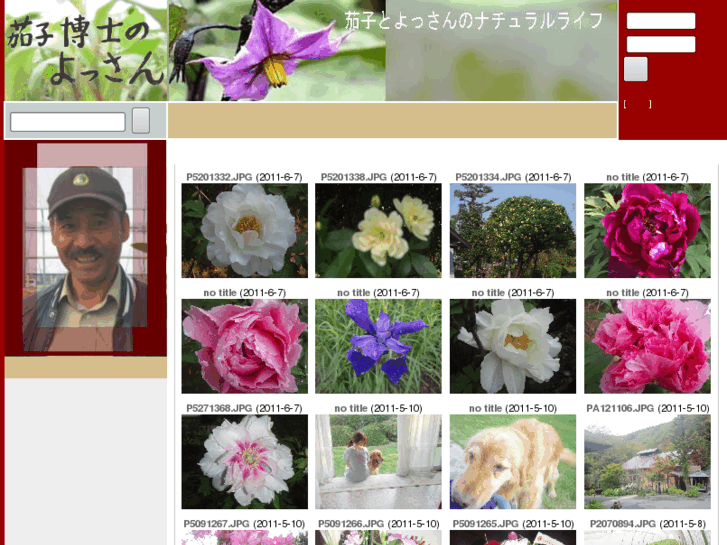Screen dimensions: 727x545
Task: Open white peony thumbnail in second row
Action: [x=513, y=346]
